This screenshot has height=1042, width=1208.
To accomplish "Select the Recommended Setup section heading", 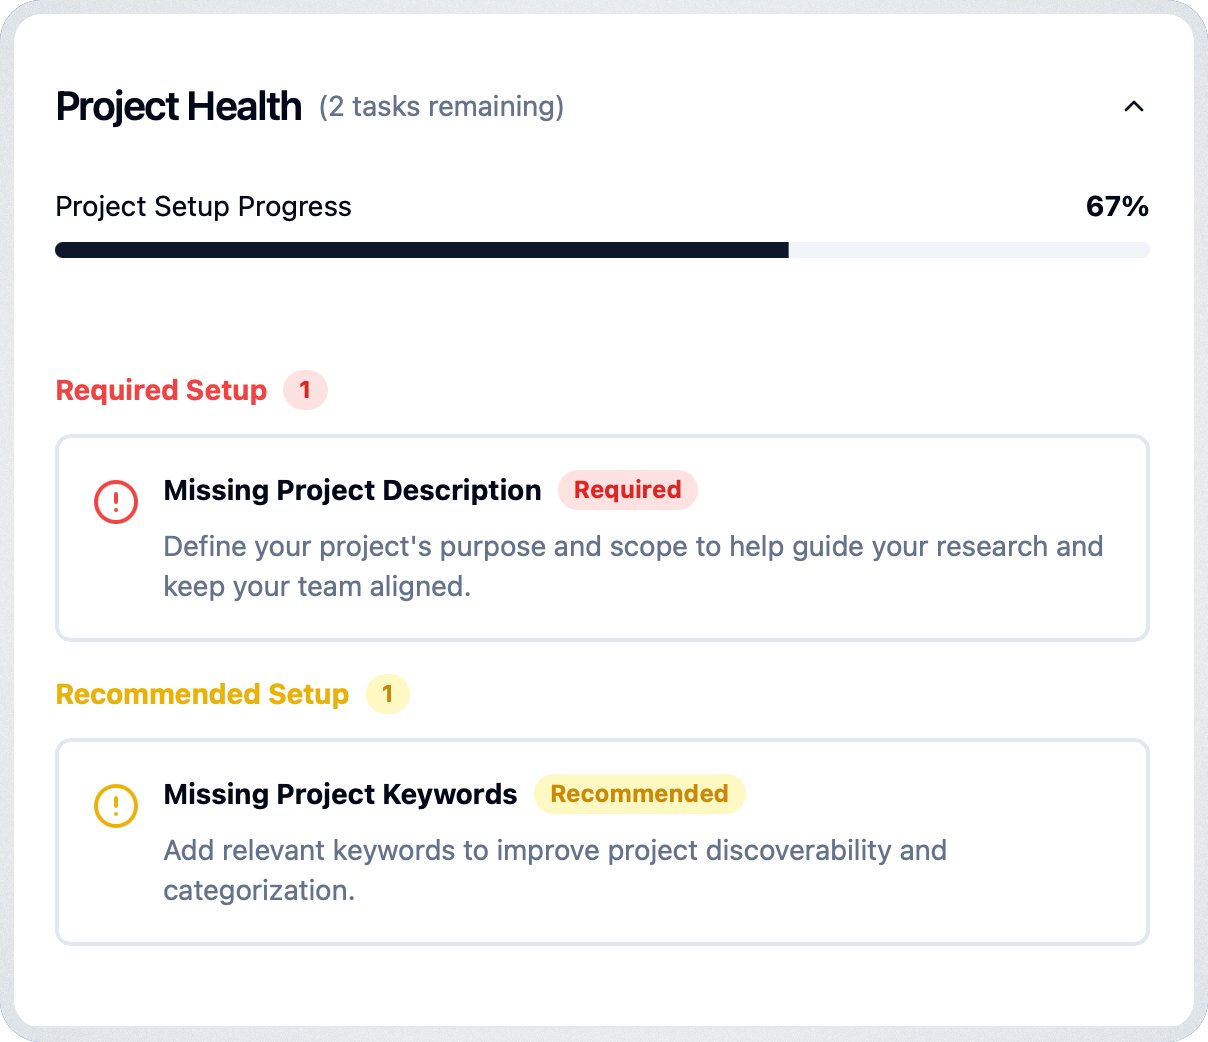I will pyautogui.click(x=202, y=694).
